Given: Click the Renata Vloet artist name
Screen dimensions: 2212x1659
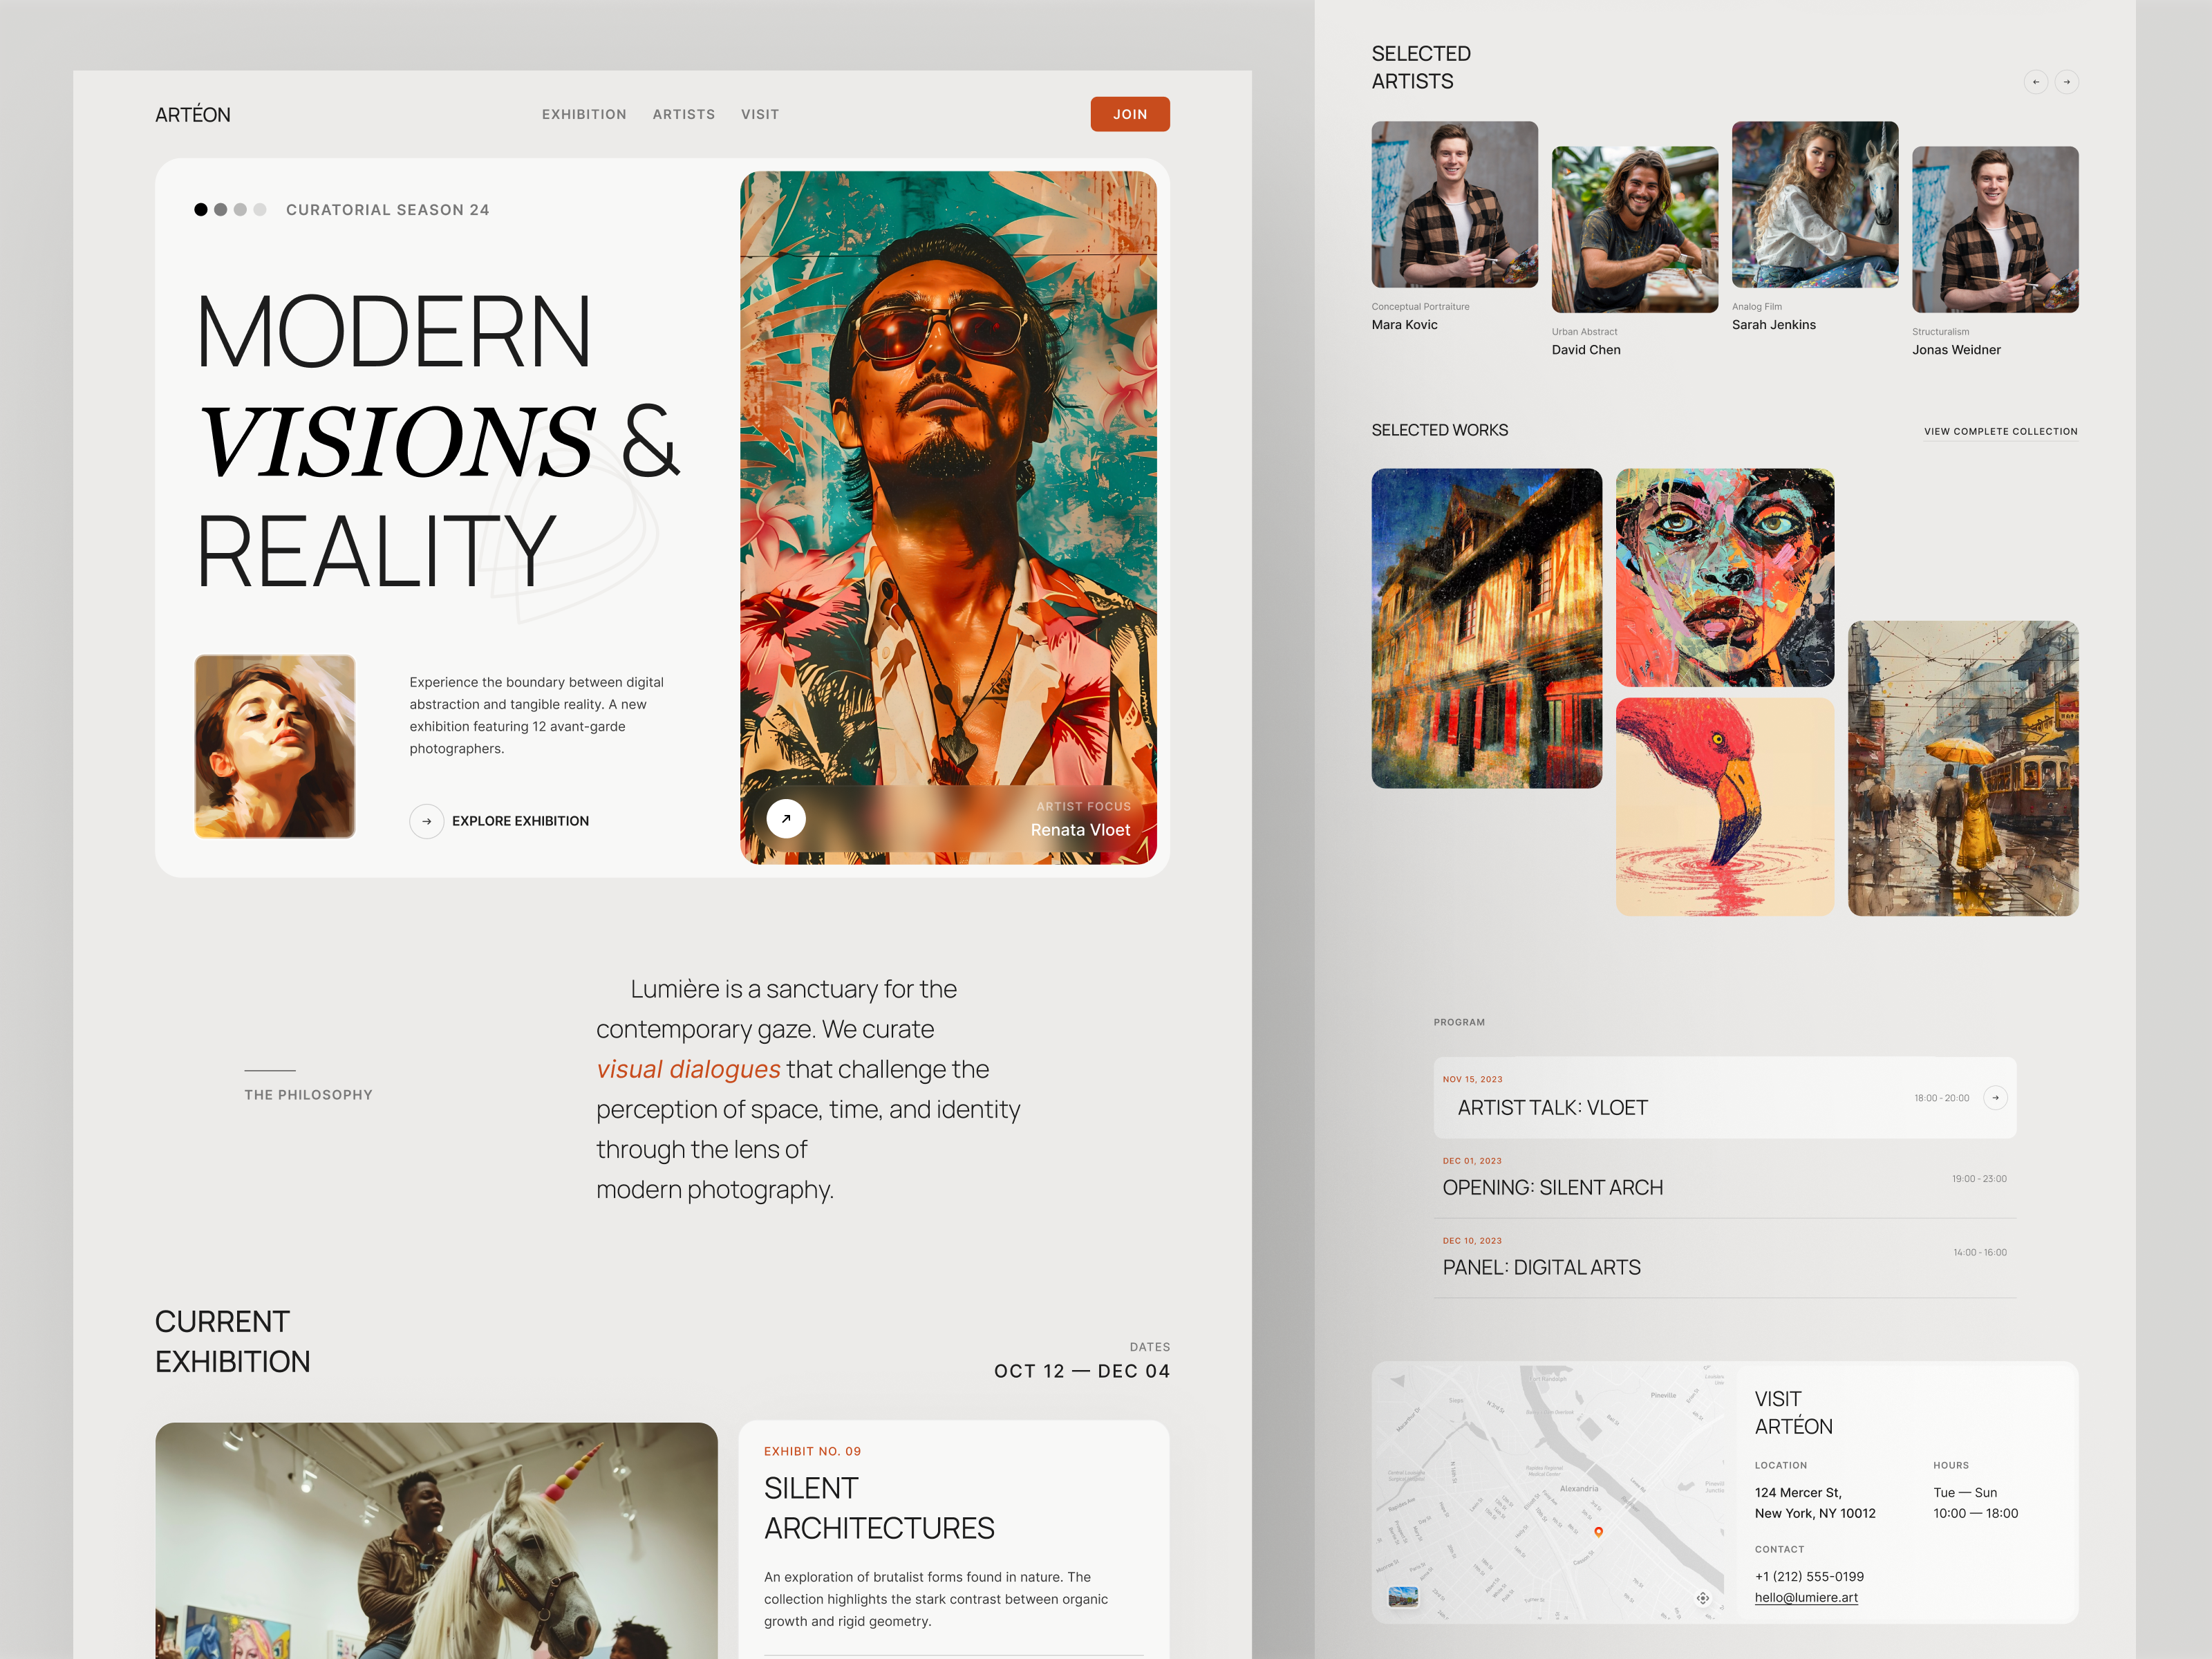Looking at the screenshot, I should pyautogui.click(x=1080, y=830).
